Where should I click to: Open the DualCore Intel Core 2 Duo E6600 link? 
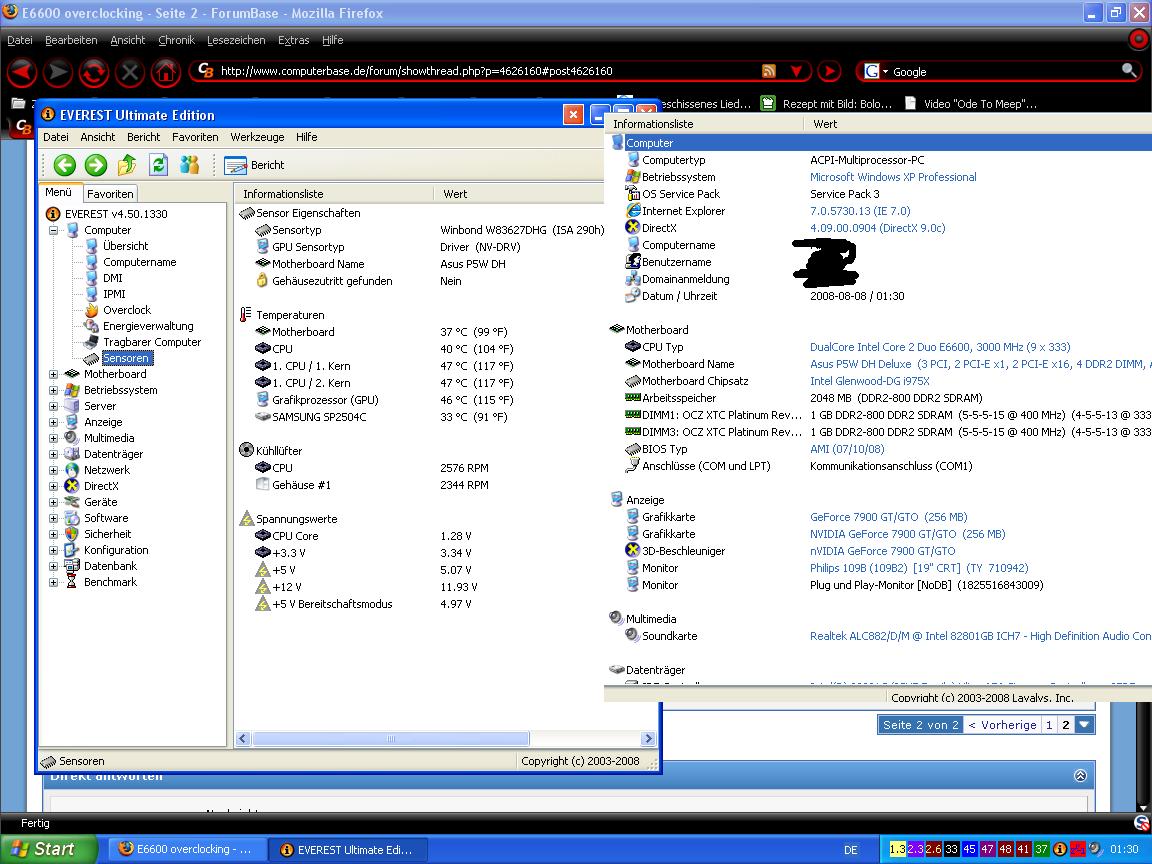(940, 347)
